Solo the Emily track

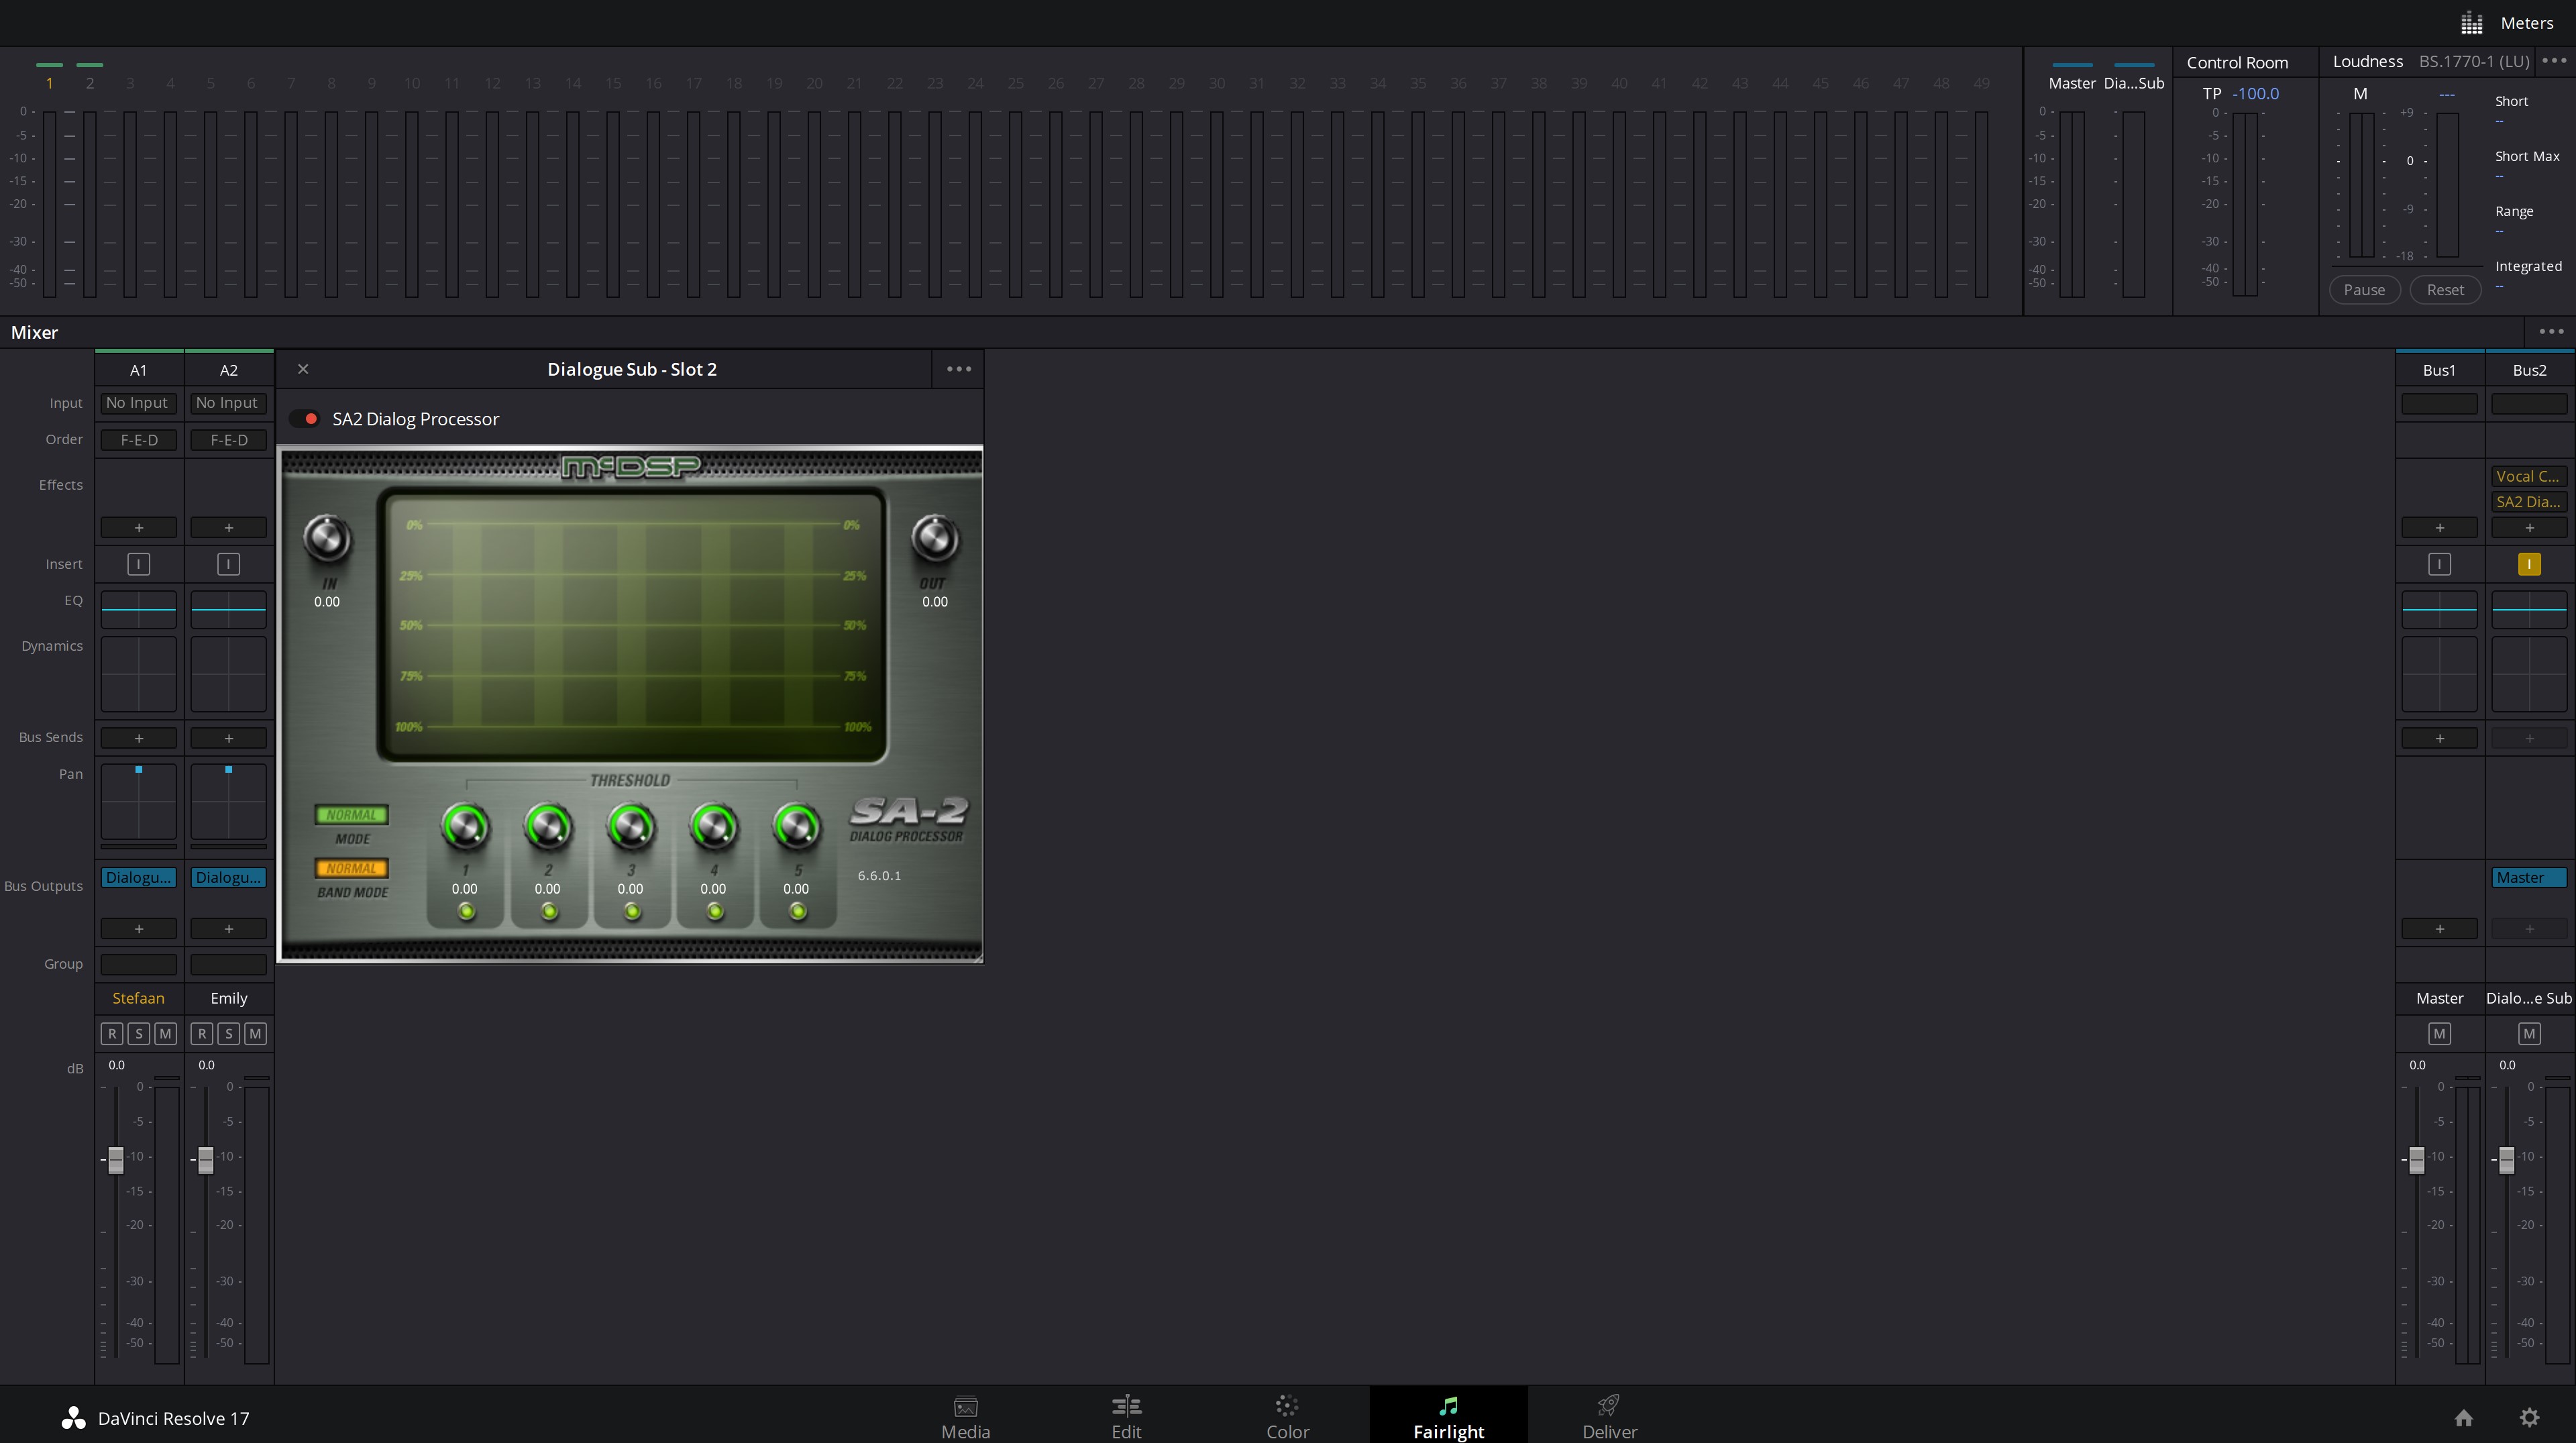tap(229, 1034)
